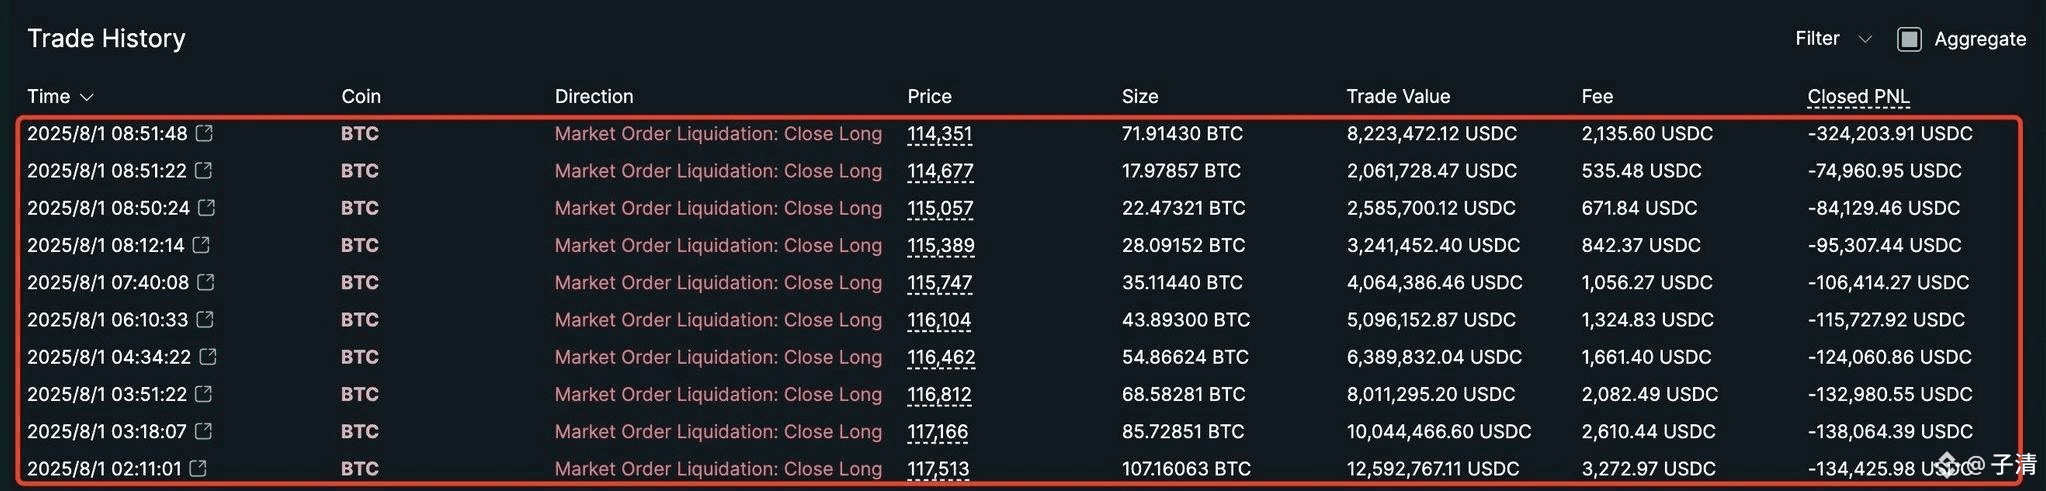Open explorer link for 03:18:07 trade
The height and width of the screenshot is (491, 2046).
coord(203,431)
